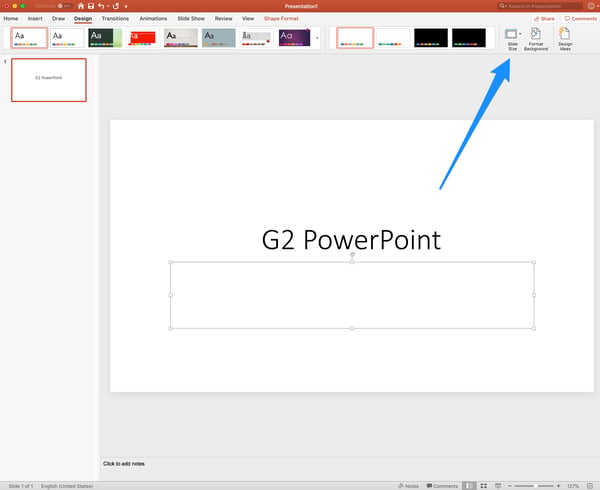Open Format Background pane
The width and height of the screenshot is (600, 490).
[536, 39]
